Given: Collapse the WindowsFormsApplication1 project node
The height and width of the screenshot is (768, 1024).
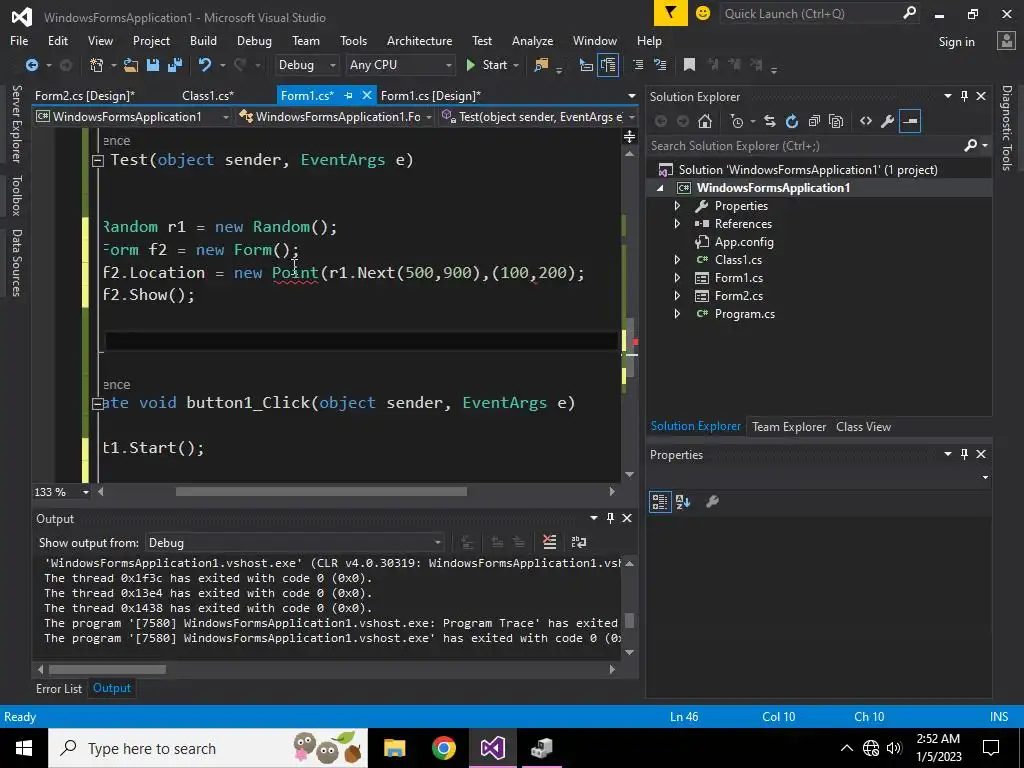Looking at the screenshot, I should pyautogui.click(x=660, y=188).
